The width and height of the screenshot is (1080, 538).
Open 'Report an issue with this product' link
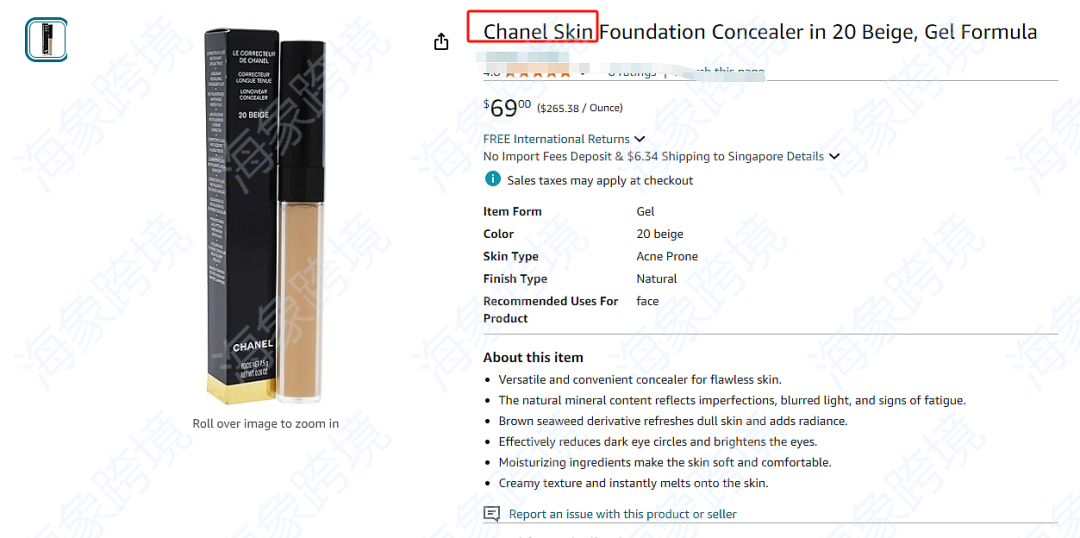pyautogui.click(x=623, y=514)
